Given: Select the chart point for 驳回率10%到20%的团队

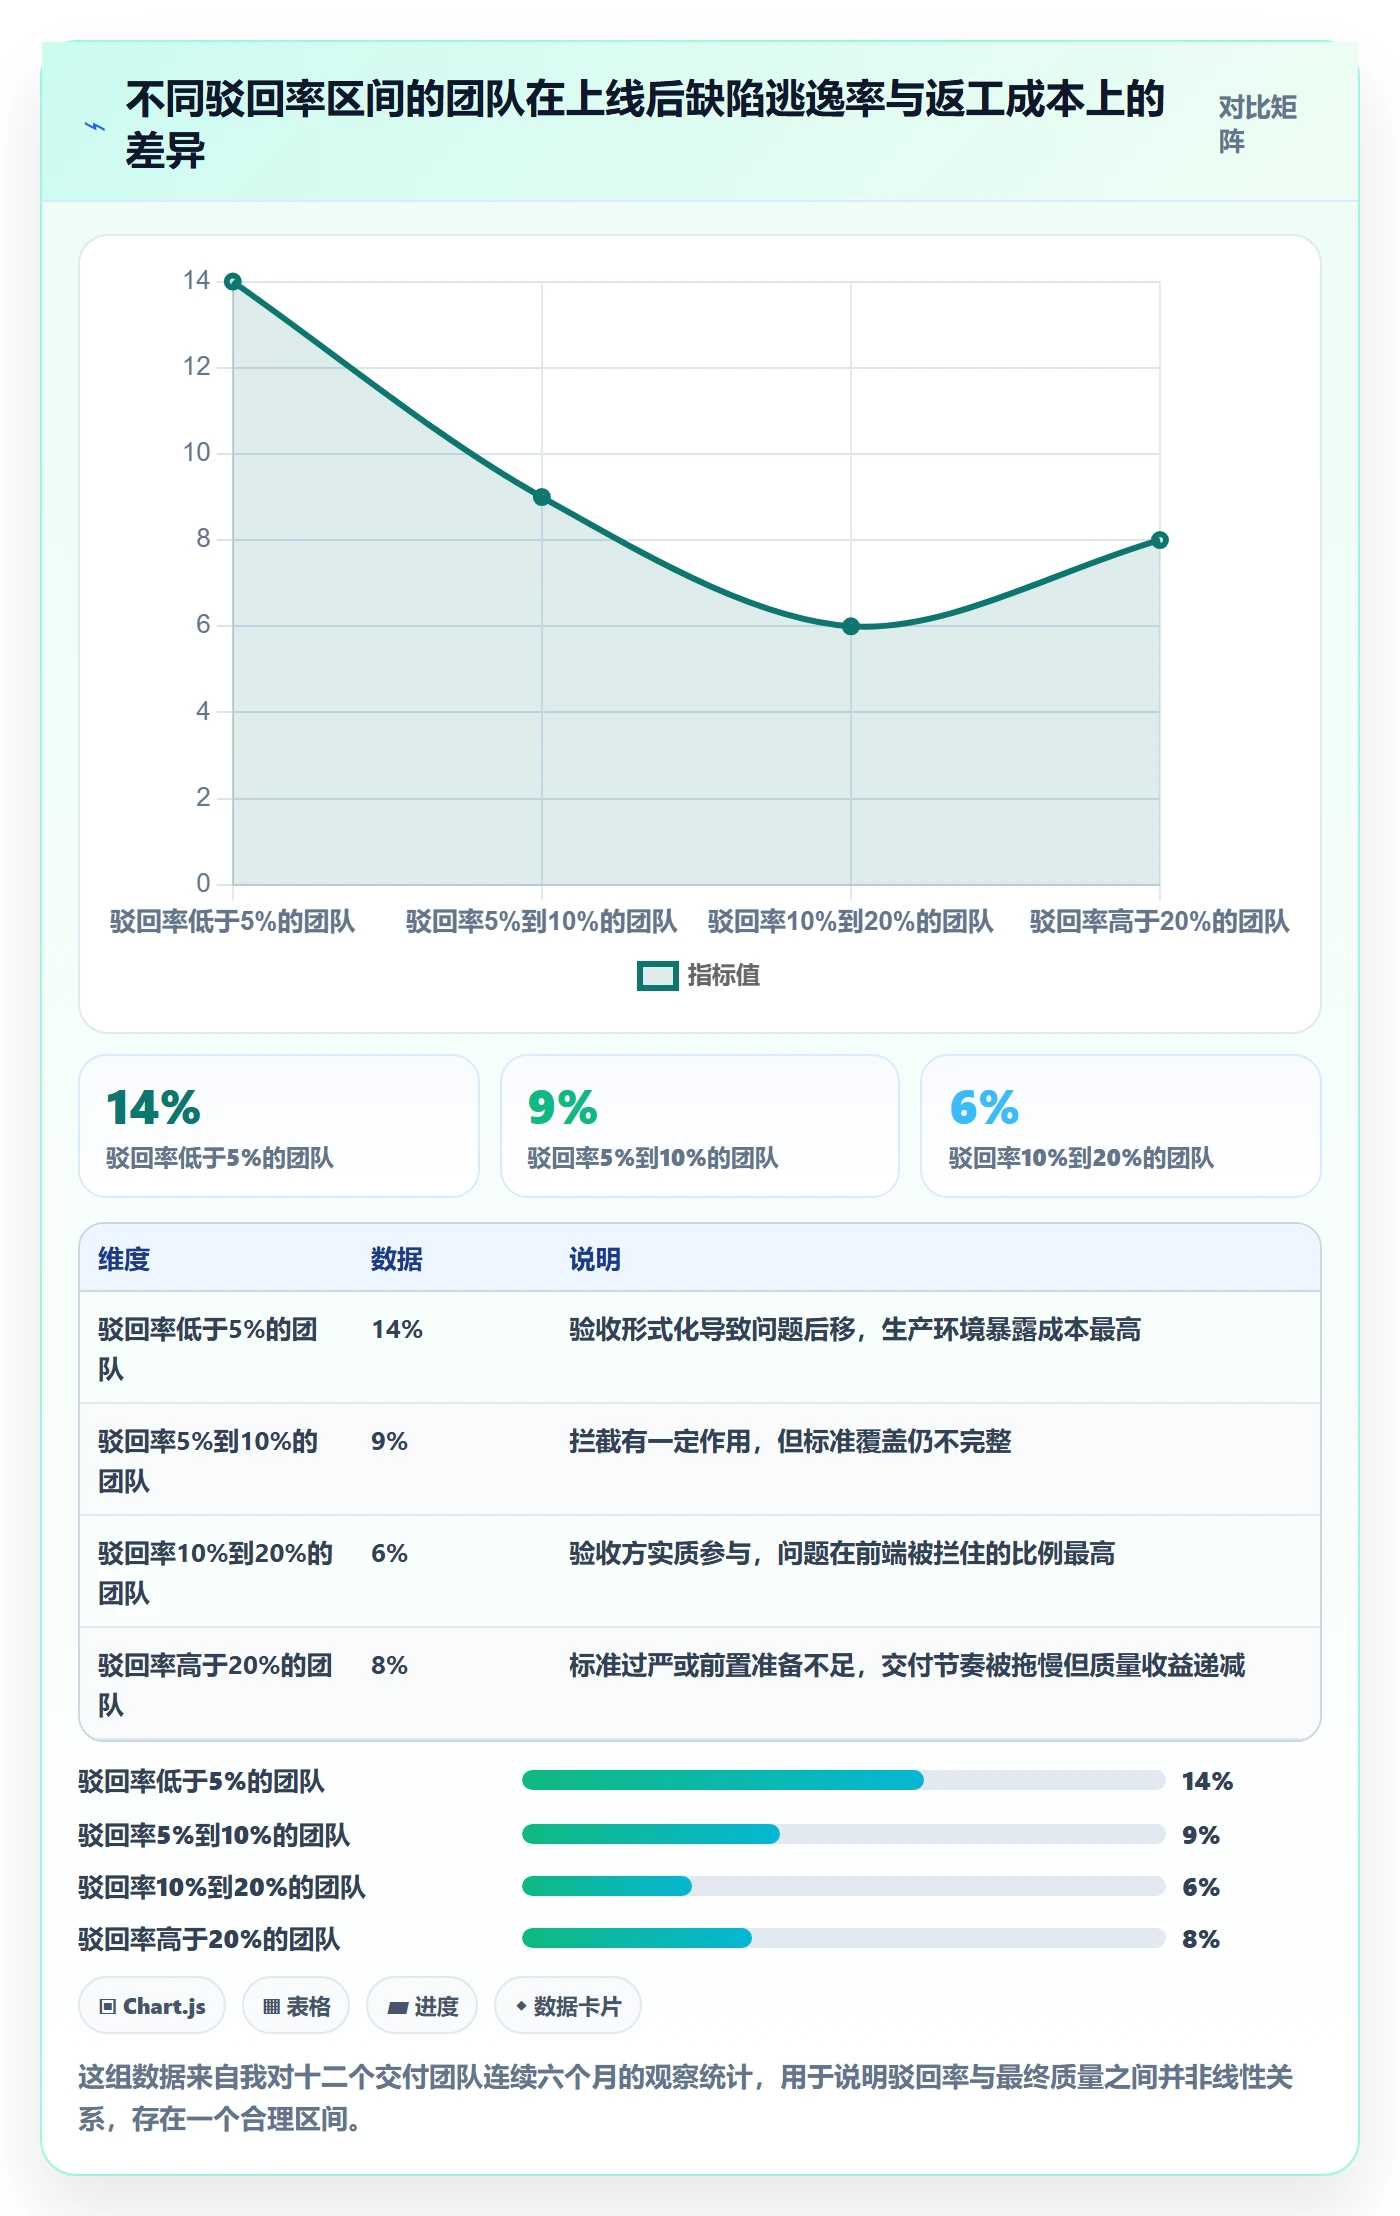Looking at the screenshot, I should (851, 626).
